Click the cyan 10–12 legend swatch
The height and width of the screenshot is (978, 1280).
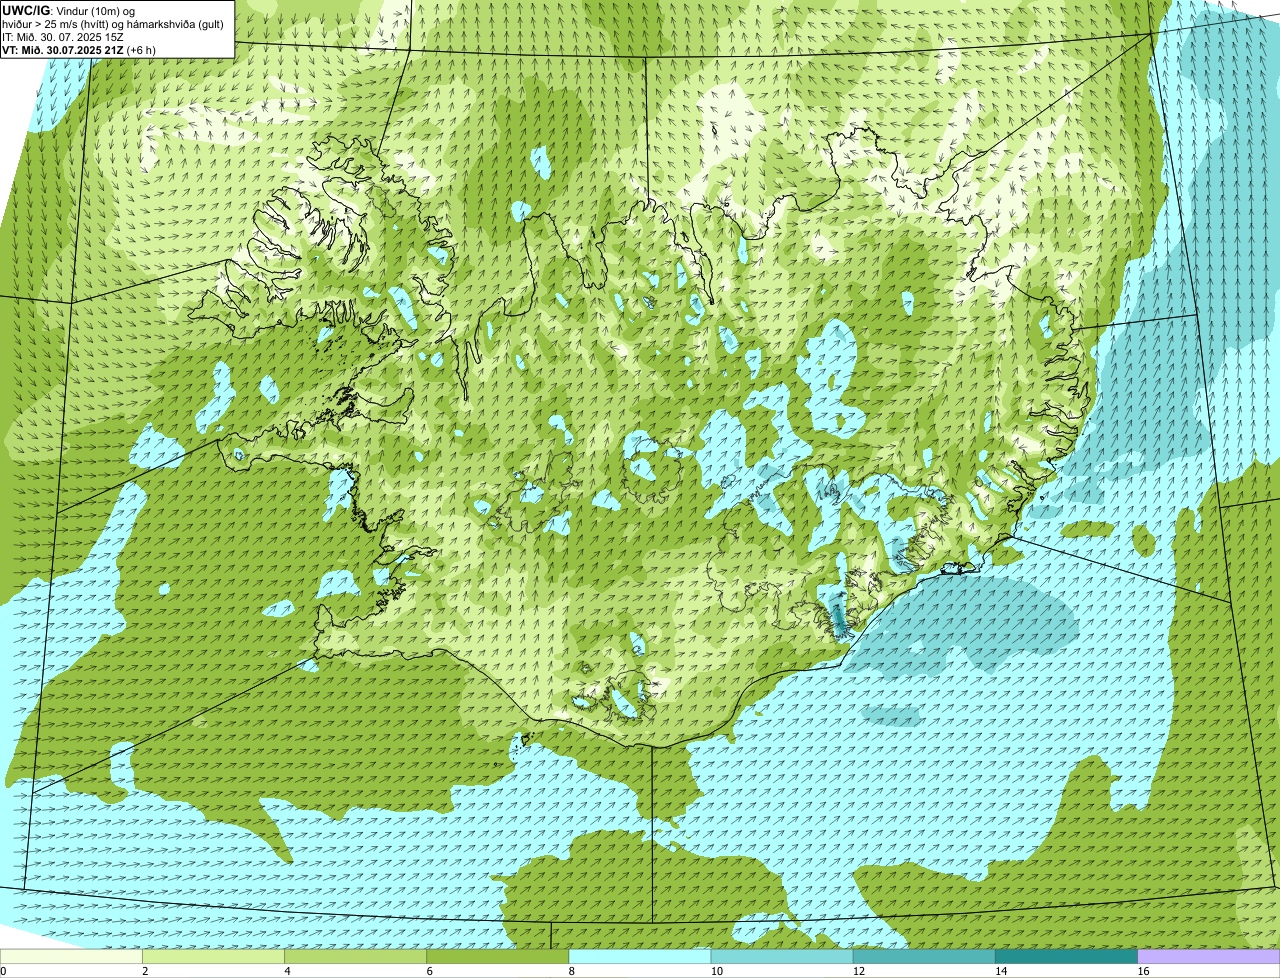pyautogui.click(x=782, y=956)
